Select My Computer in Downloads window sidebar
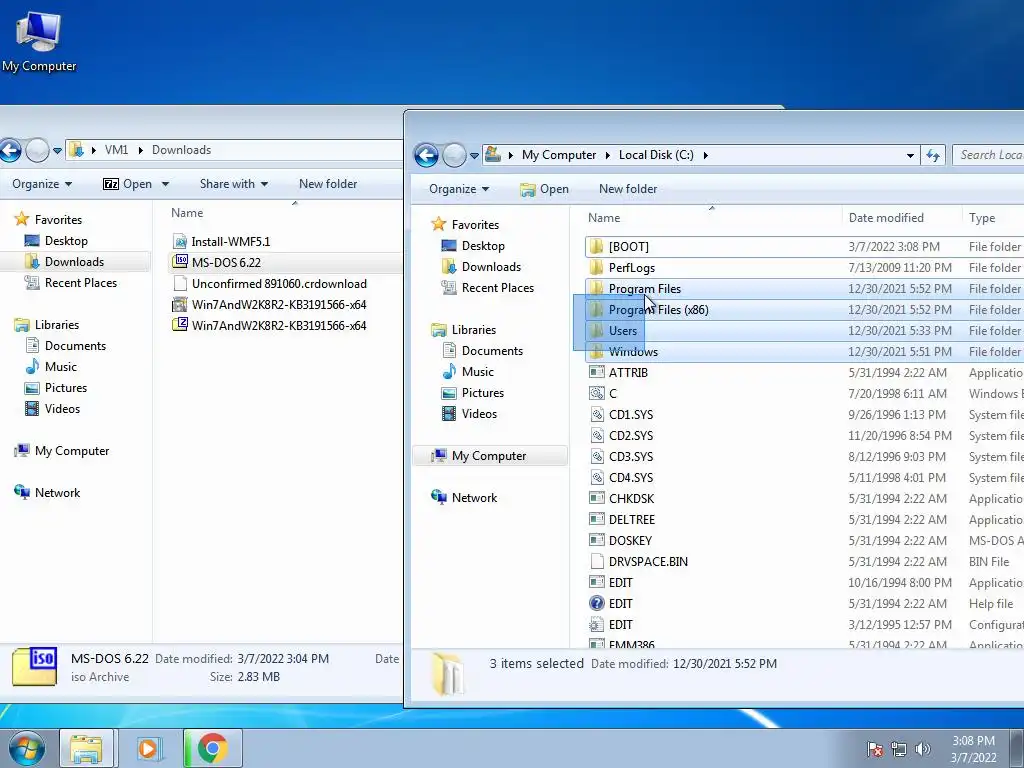The height and width of the screenshot is (768, 1024). 72,451
